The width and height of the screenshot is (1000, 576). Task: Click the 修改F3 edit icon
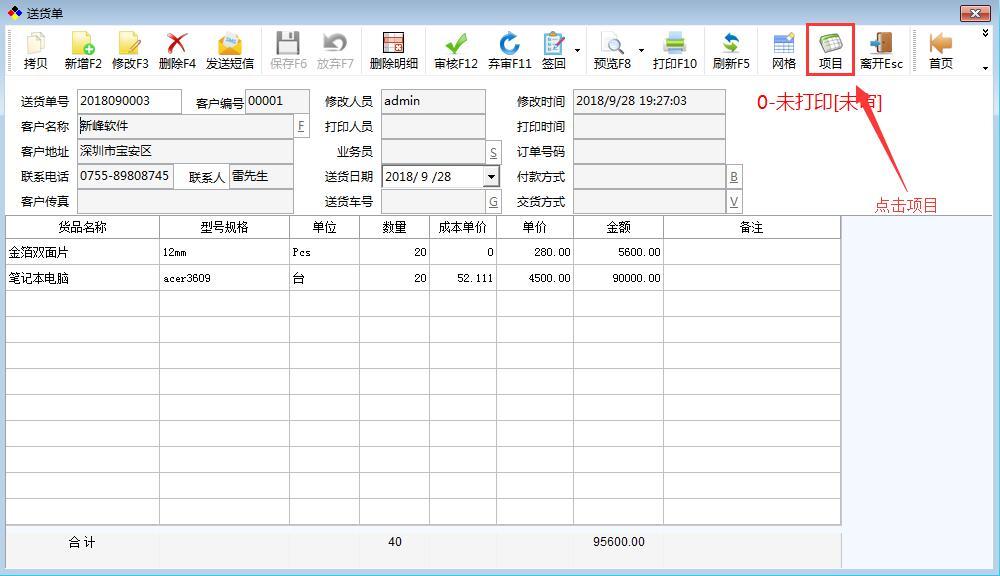point(130,50)
